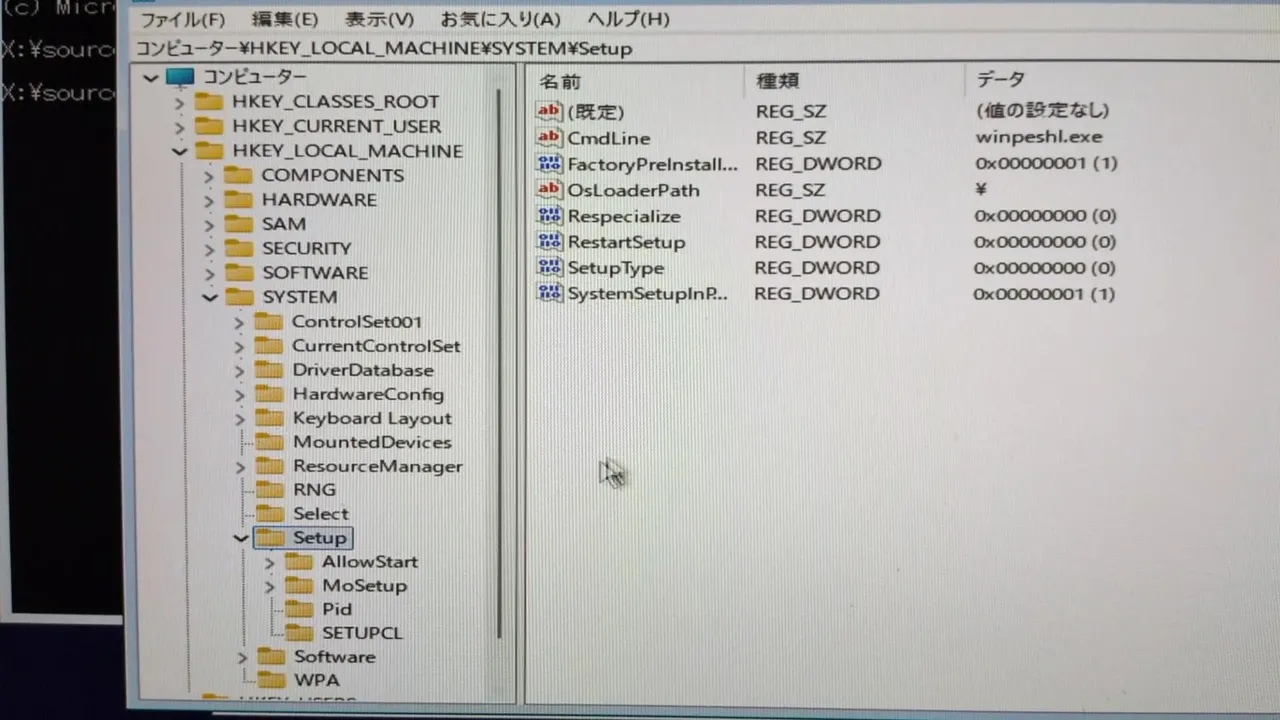Click the HardwareConfig folder icon

pos(269,393)
